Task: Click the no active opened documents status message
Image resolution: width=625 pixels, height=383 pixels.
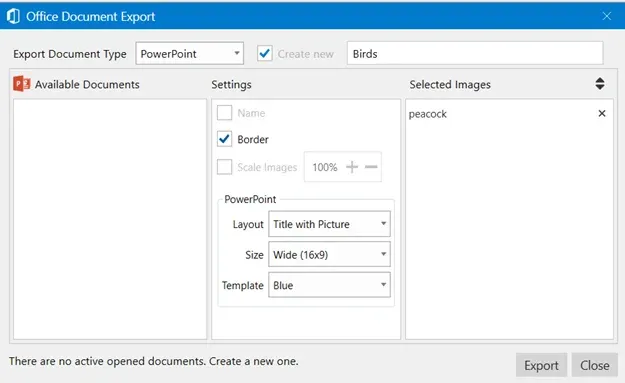Action: (153, 361)
